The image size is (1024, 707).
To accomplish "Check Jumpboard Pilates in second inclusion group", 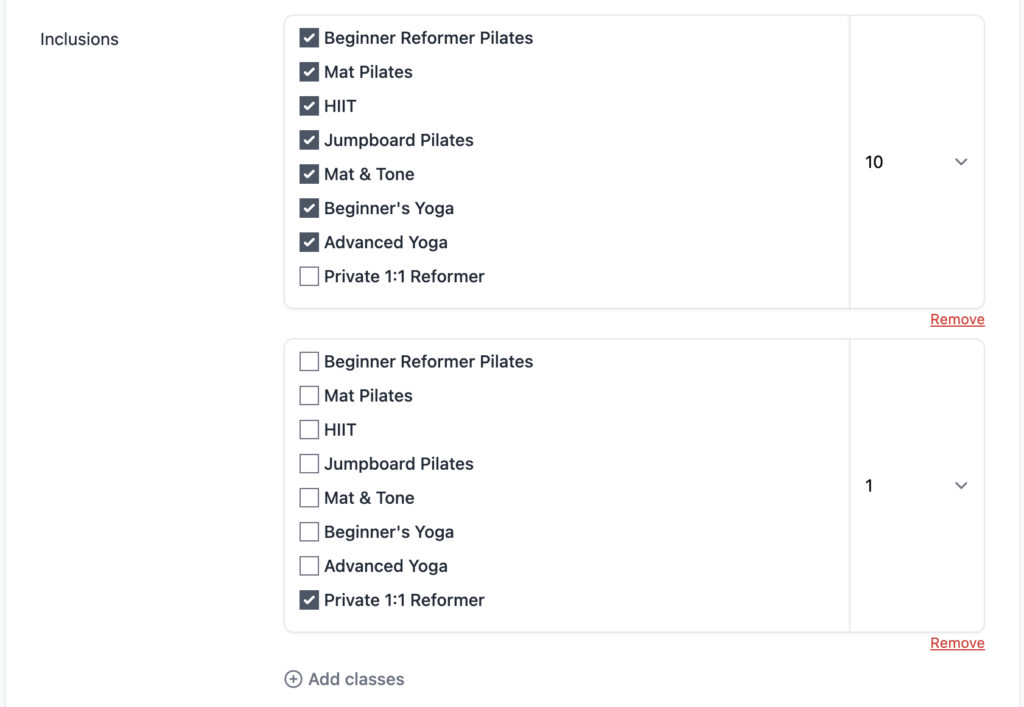I will coord(309,464).
